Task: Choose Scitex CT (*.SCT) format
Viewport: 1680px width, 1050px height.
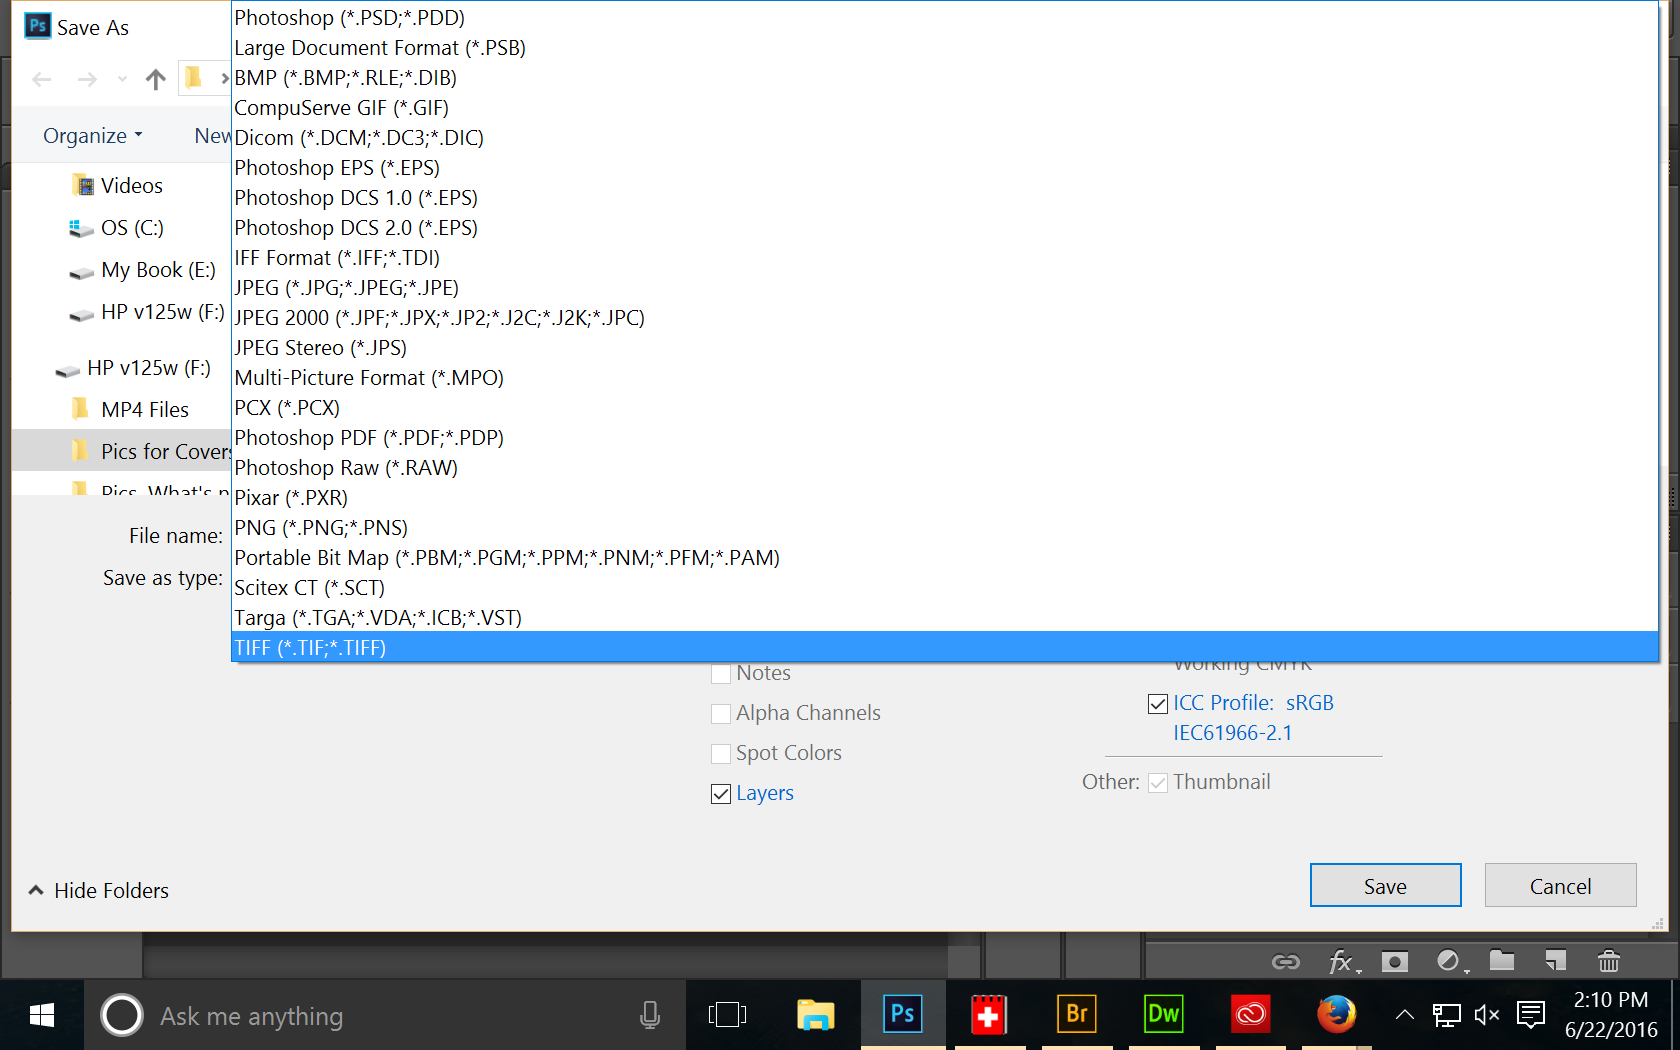Action: (x=945, y=588)
